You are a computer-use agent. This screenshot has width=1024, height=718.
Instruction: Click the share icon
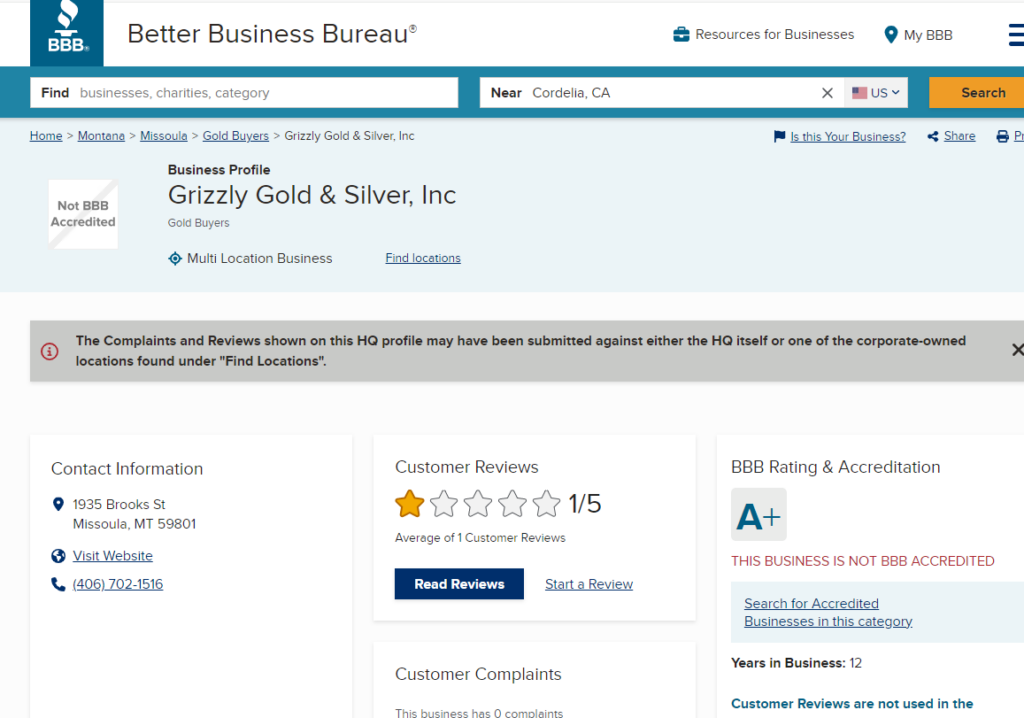[933, 136]
